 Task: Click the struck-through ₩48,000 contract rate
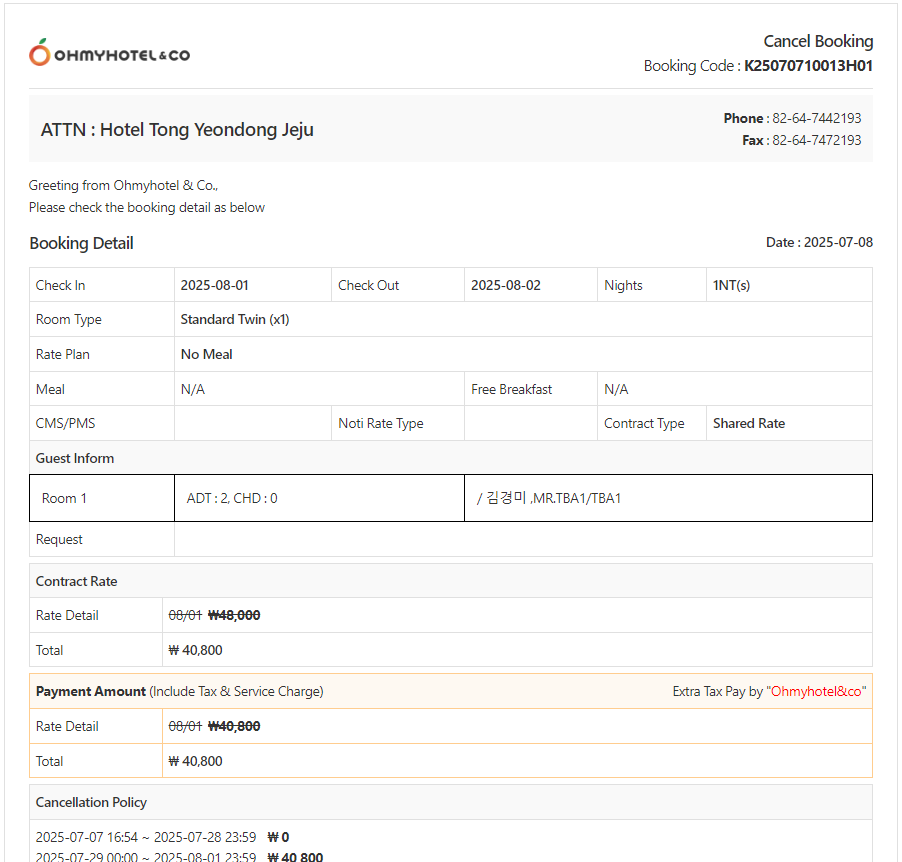click(x=234, y=615)
